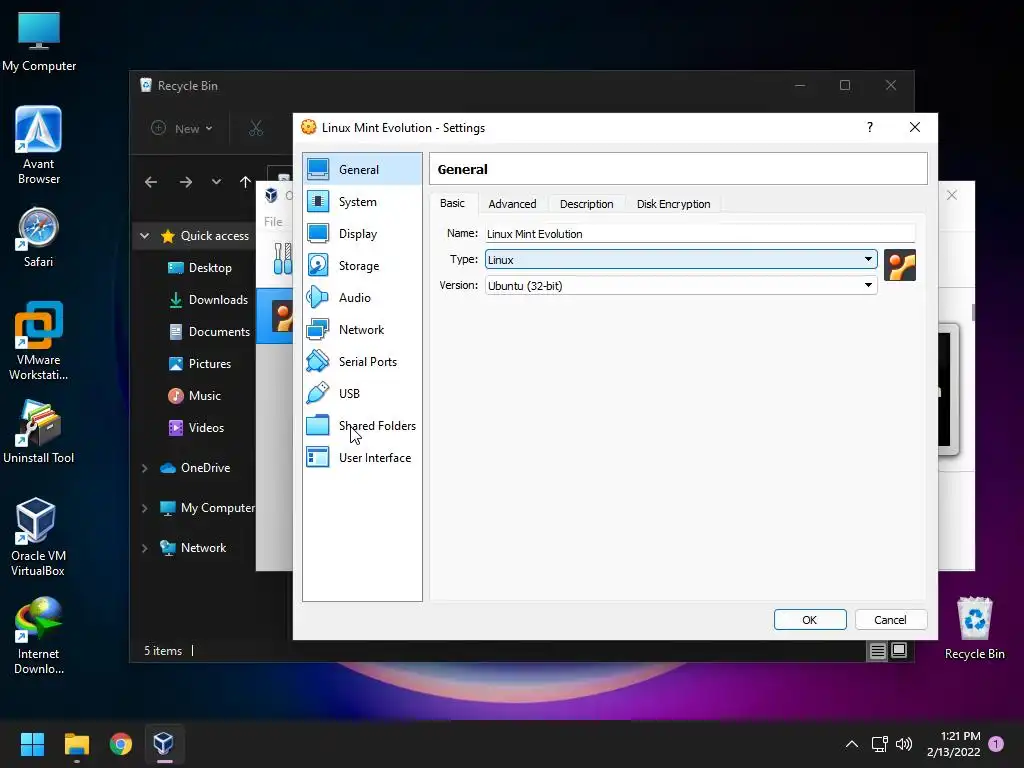Switch to the Description tab
The image size is (1024, 768).
click(586, 204)
